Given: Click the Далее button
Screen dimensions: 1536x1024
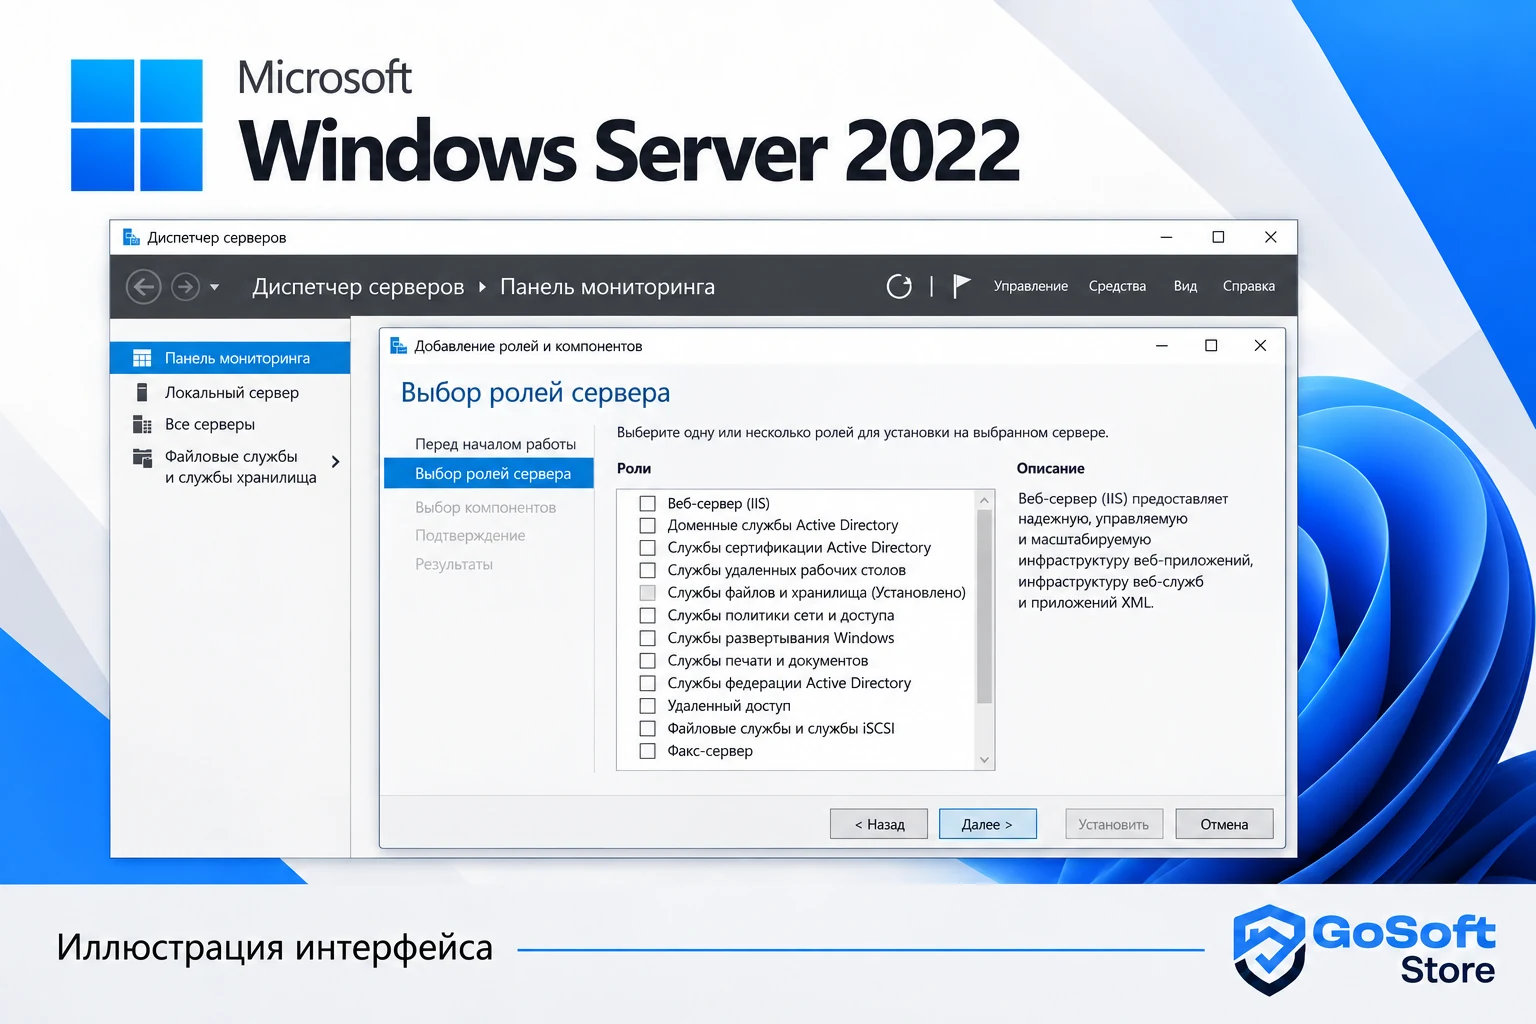Looking at the screenshot, I should click(988, 824).
